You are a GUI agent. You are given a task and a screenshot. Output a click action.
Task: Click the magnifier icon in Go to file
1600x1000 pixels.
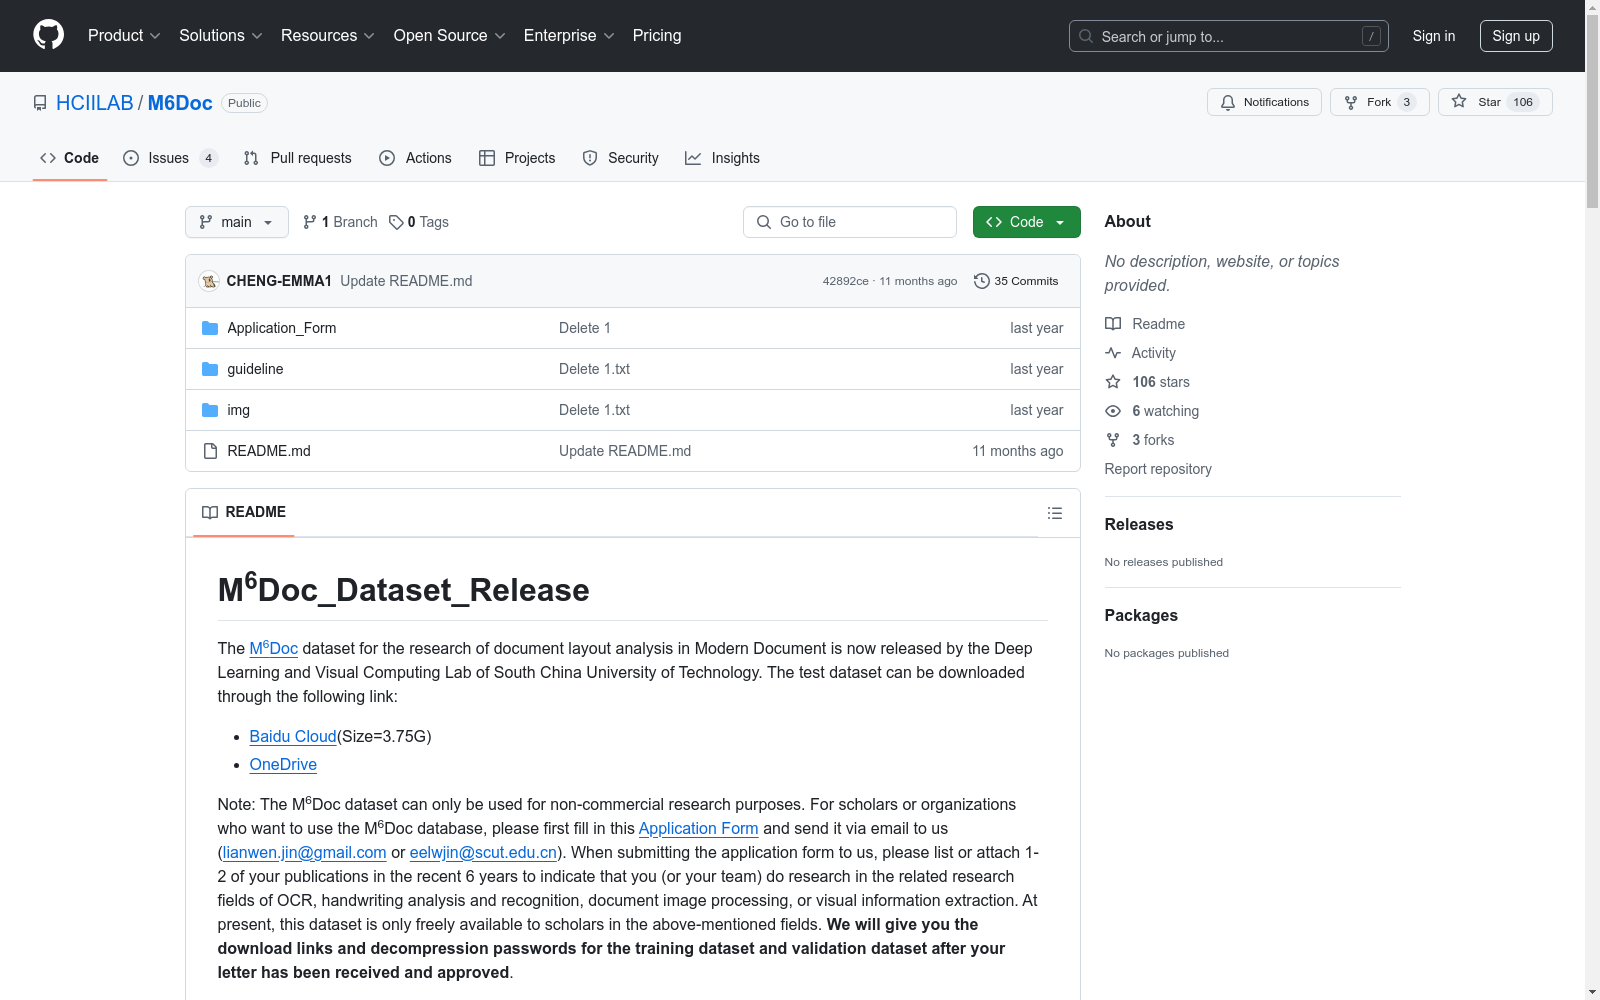pos(764,222)
